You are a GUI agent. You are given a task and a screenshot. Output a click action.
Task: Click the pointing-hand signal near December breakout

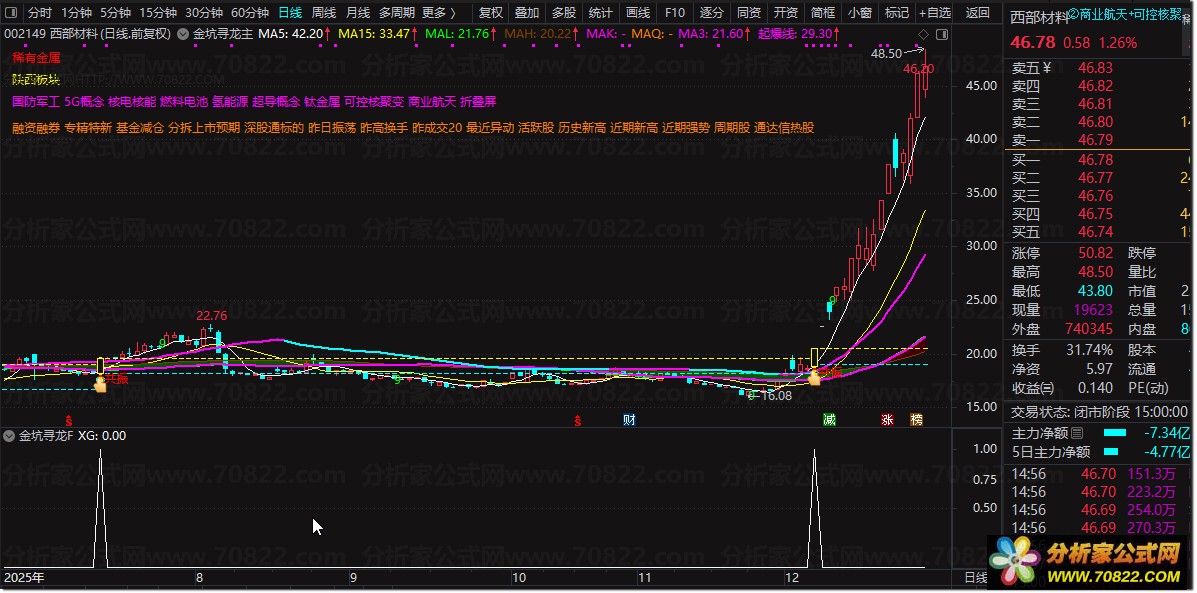pyautogui.click(x=815, y=376)
